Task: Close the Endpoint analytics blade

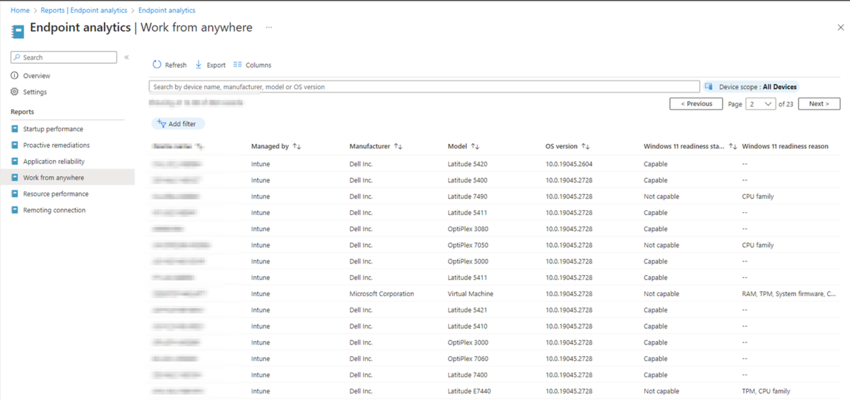Action: (840, 28)
